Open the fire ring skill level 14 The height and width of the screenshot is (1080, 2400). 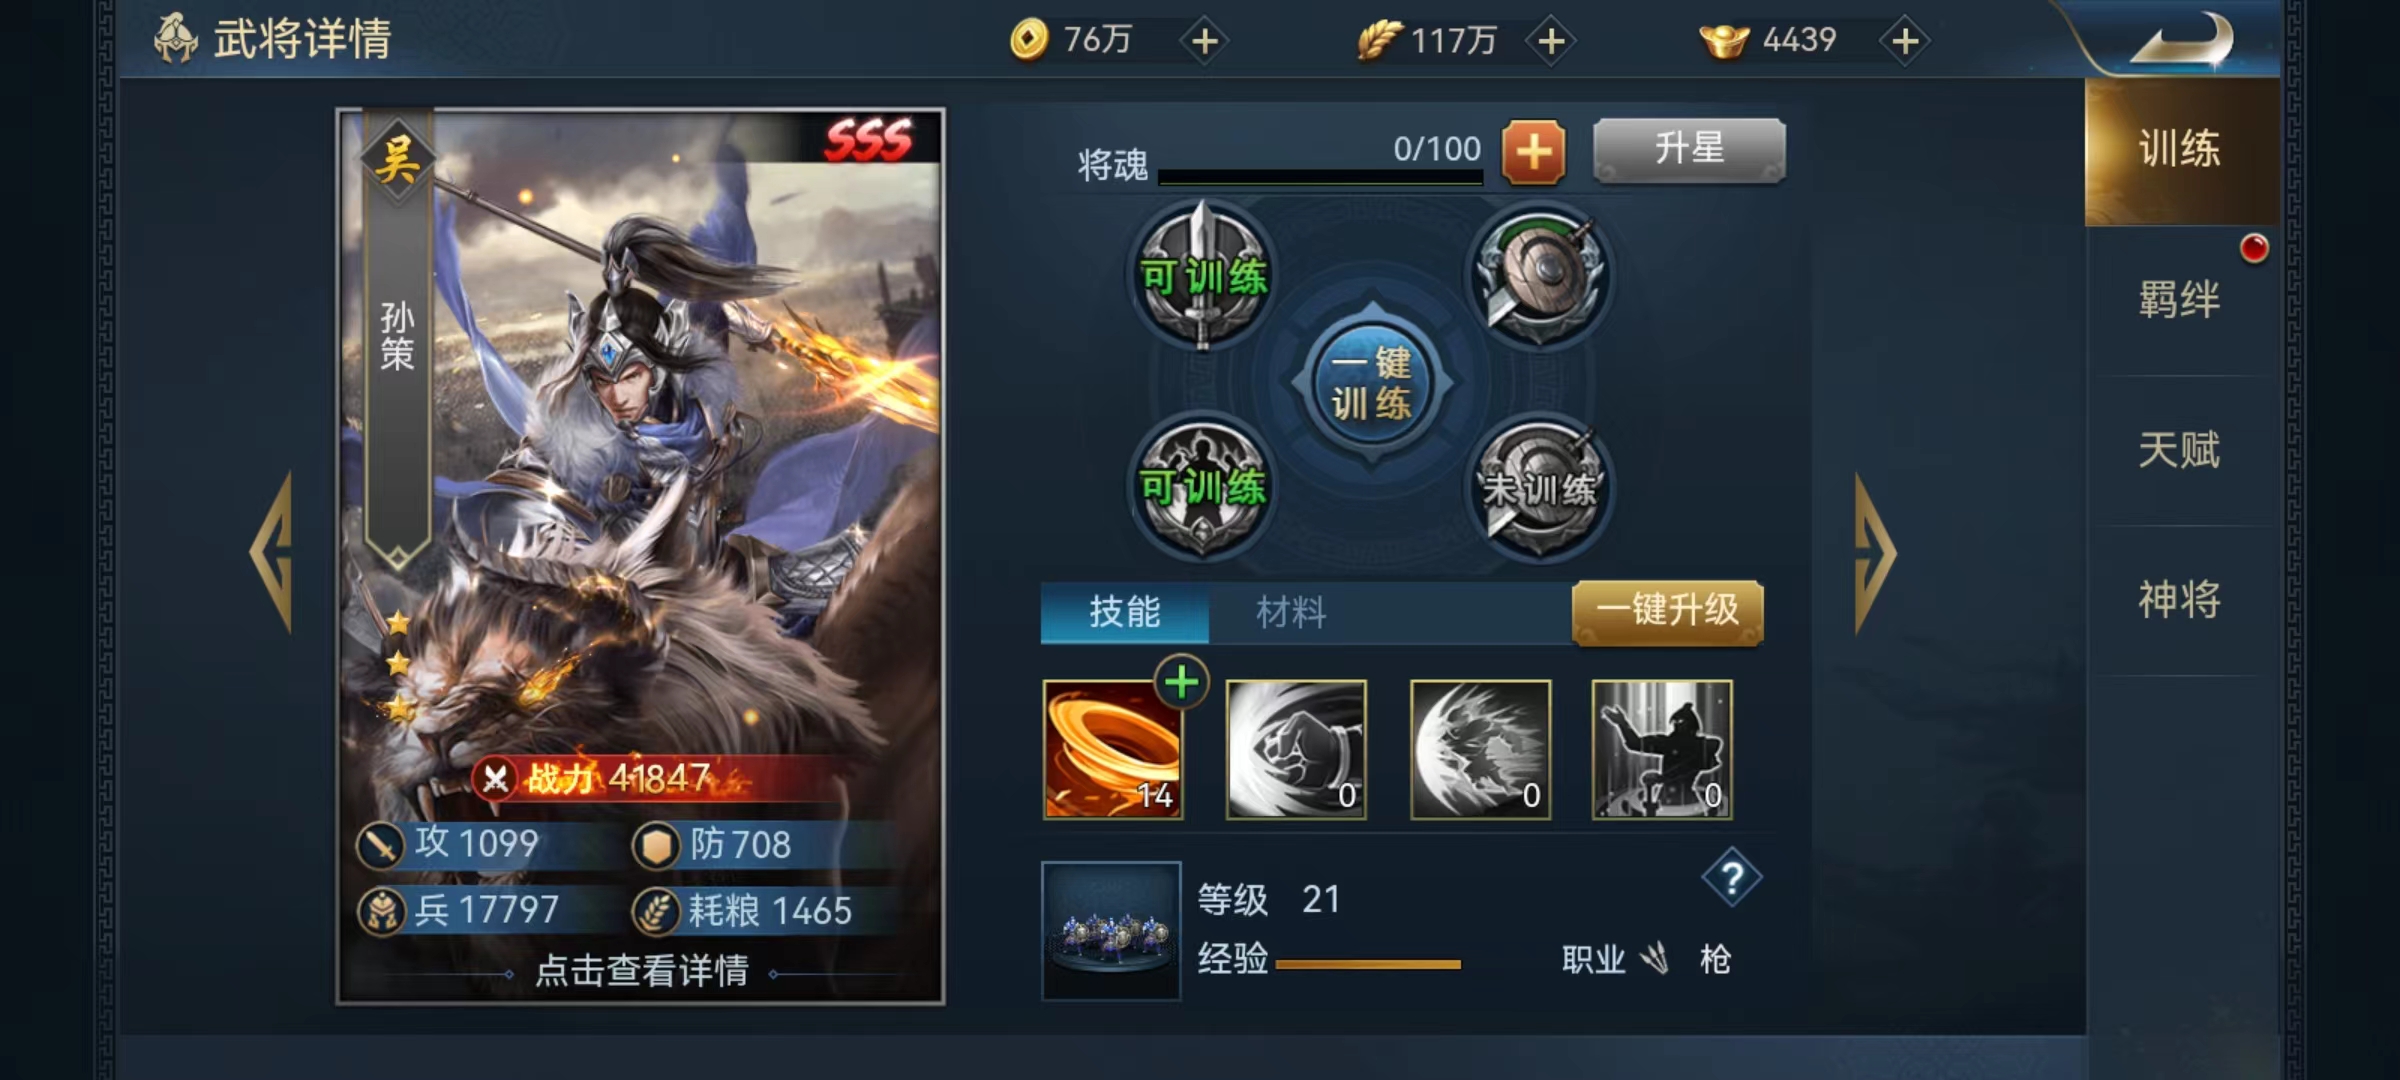tap(1113, 750)
